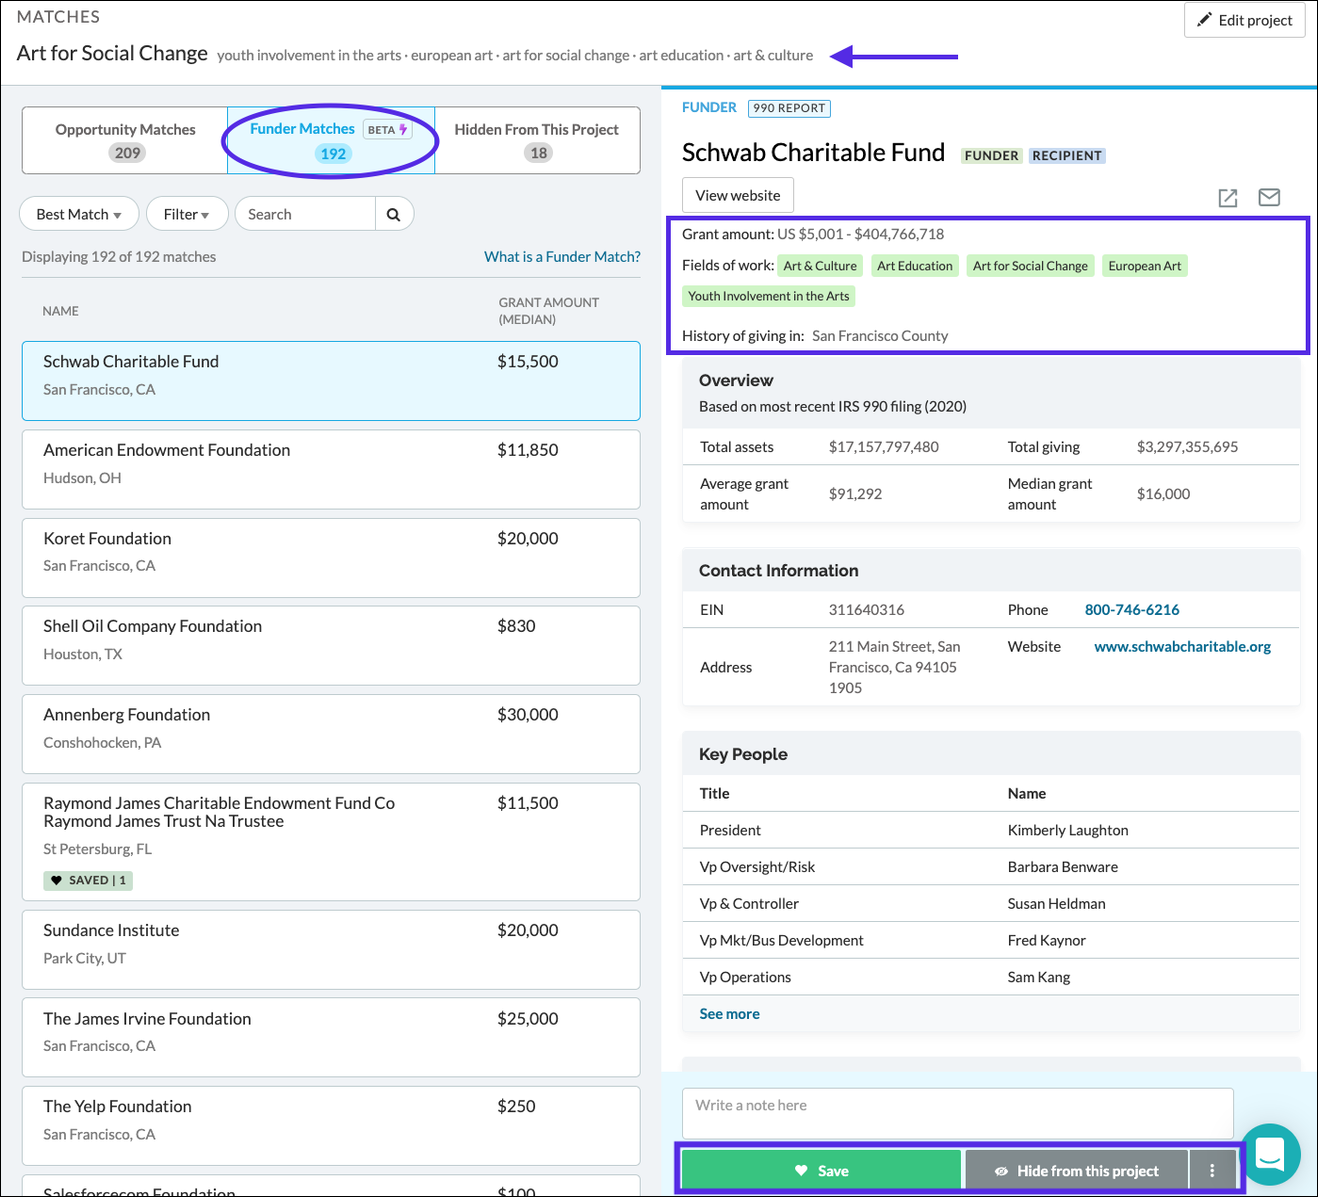This screenshot has width=1318, height=1197.
Task: Expand the Filter dropdown
Action: pyautogui.click(x=186, y=214)
